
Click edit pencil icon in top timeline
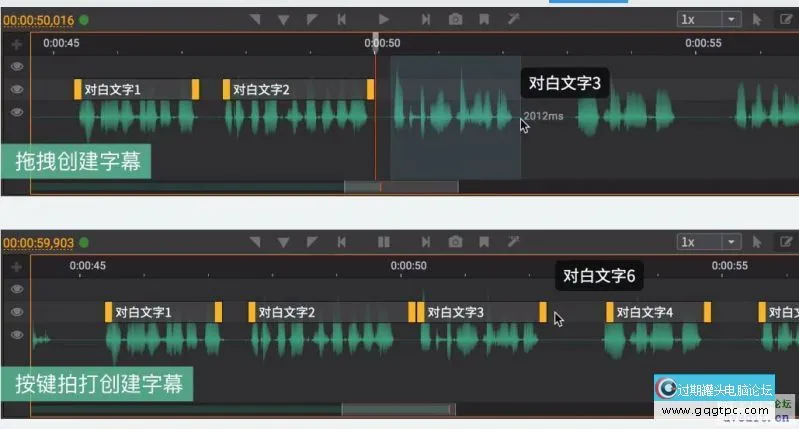click(x=785, y=19)
